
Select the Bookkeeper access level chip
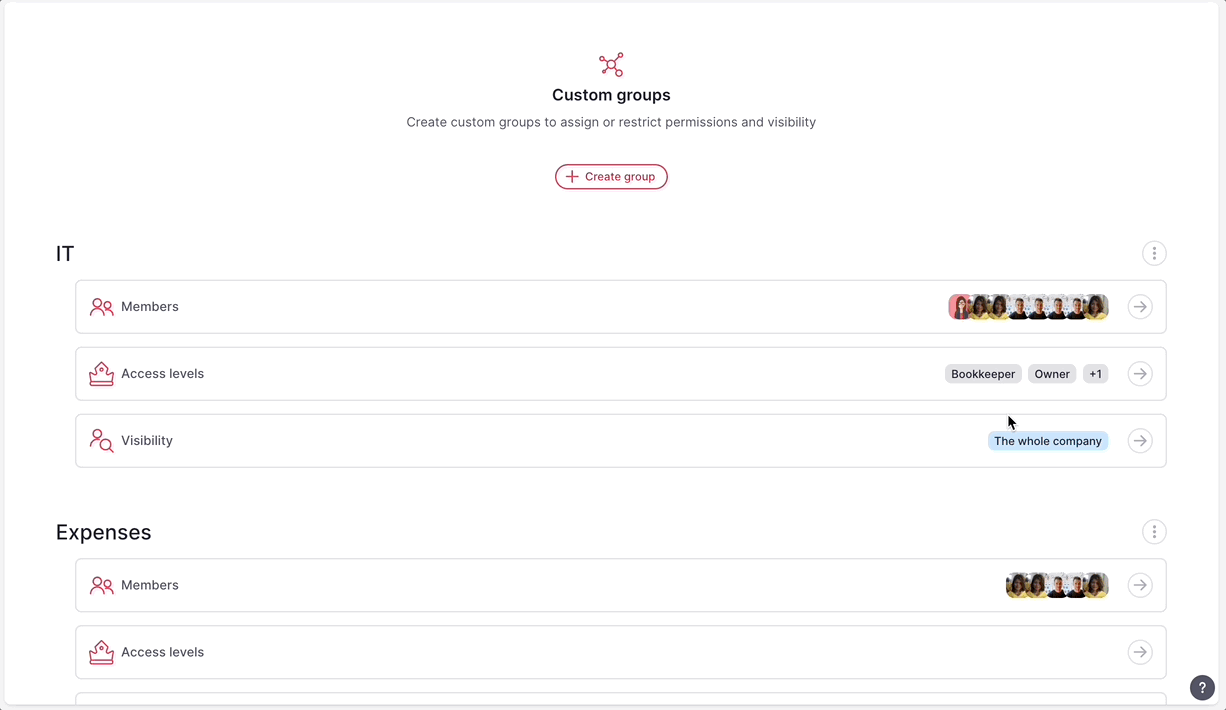[x=983, y=373]
